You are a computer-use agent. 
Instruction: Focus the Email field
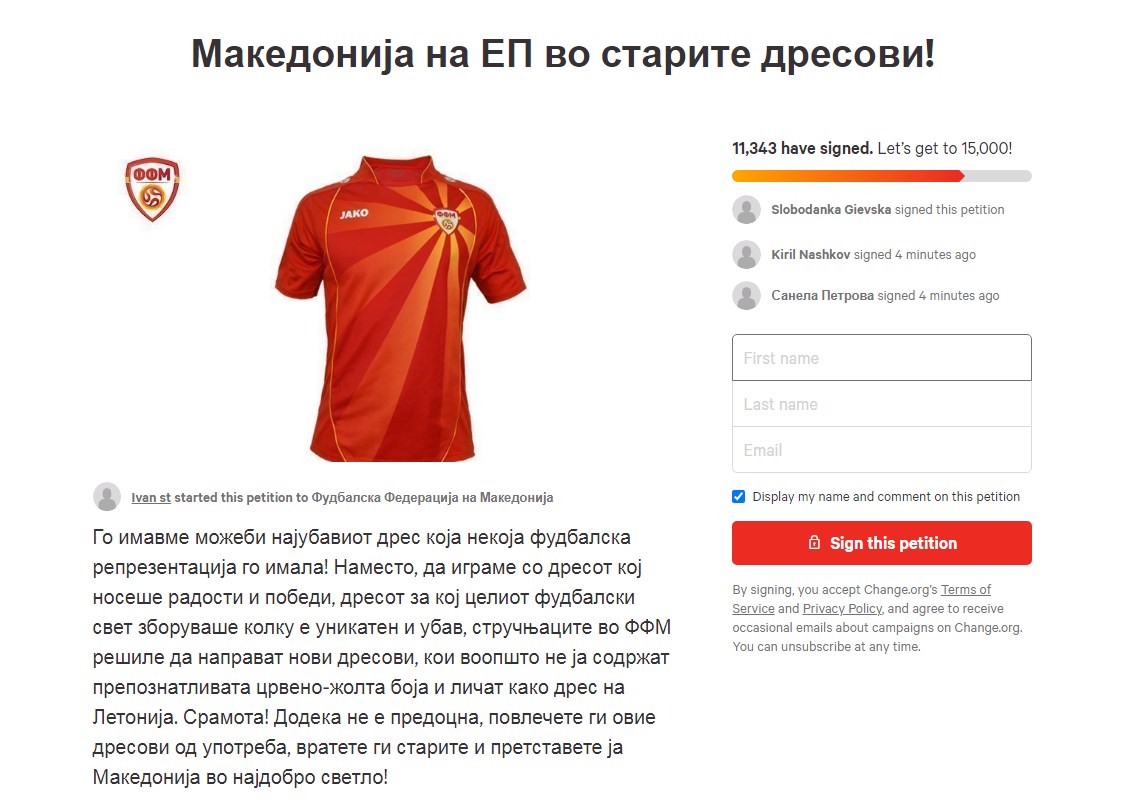(x=882, y=450)
